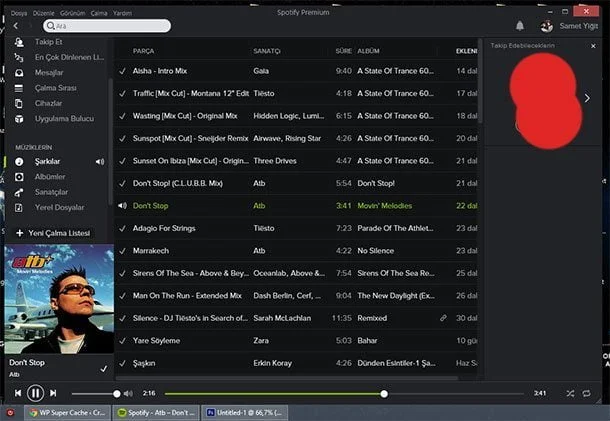Image resolution: width=610 pixels, height=421 pixels.
Task: Toggle saved checkmark for Adagio For Strings
Action: coord(122,228)
